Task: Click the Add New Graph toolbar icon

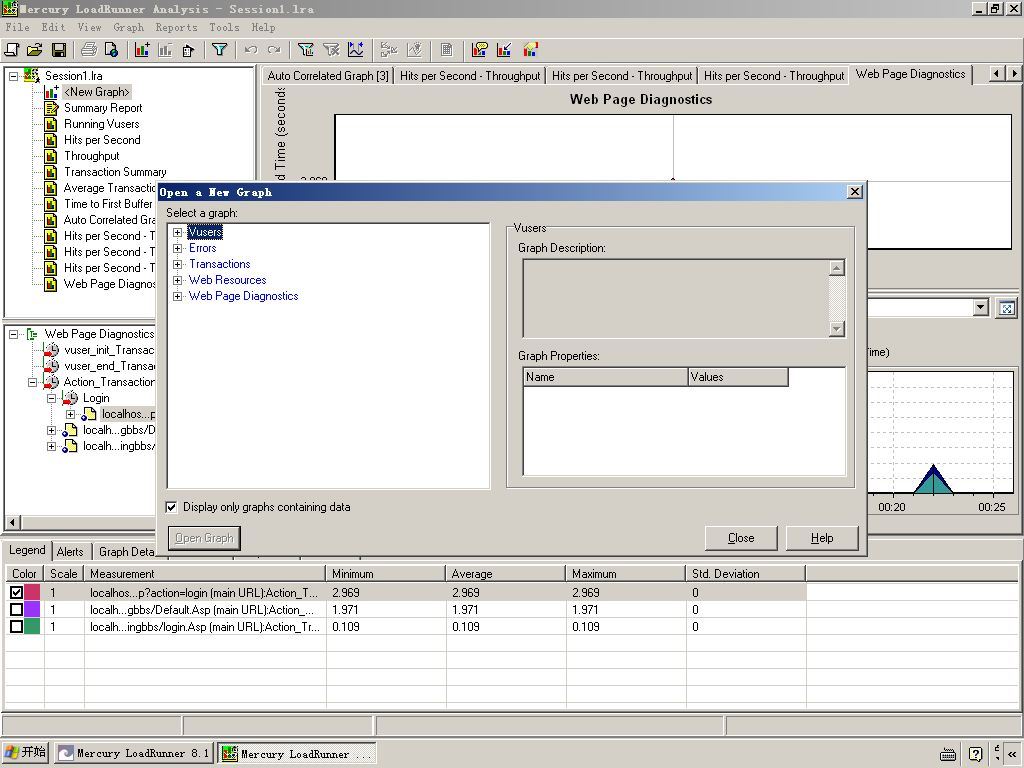Action: coord(142,50)
